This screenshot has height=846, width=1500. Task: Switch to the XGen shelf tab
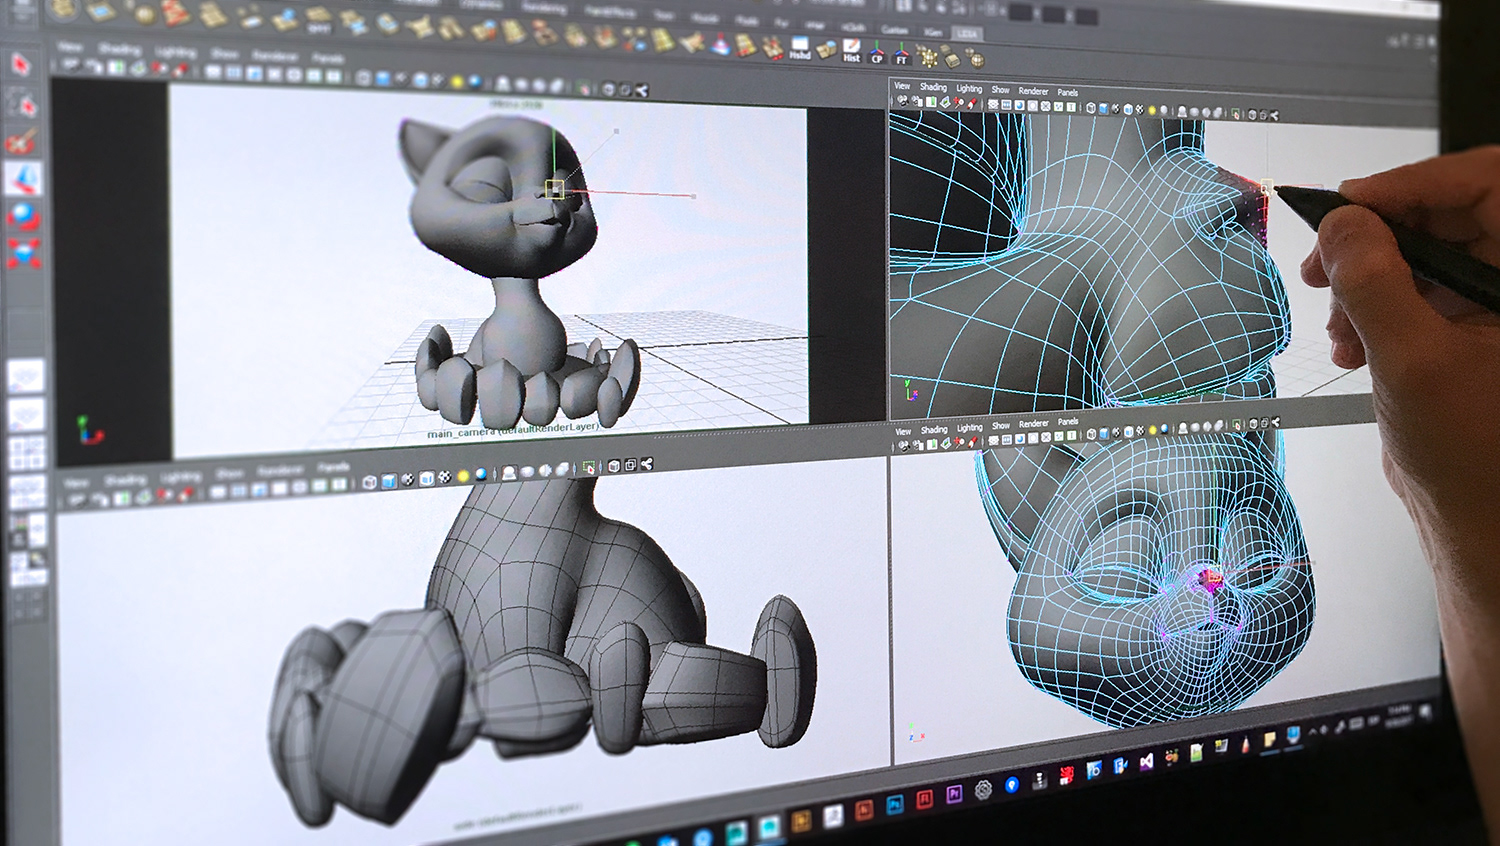point(933,33)
